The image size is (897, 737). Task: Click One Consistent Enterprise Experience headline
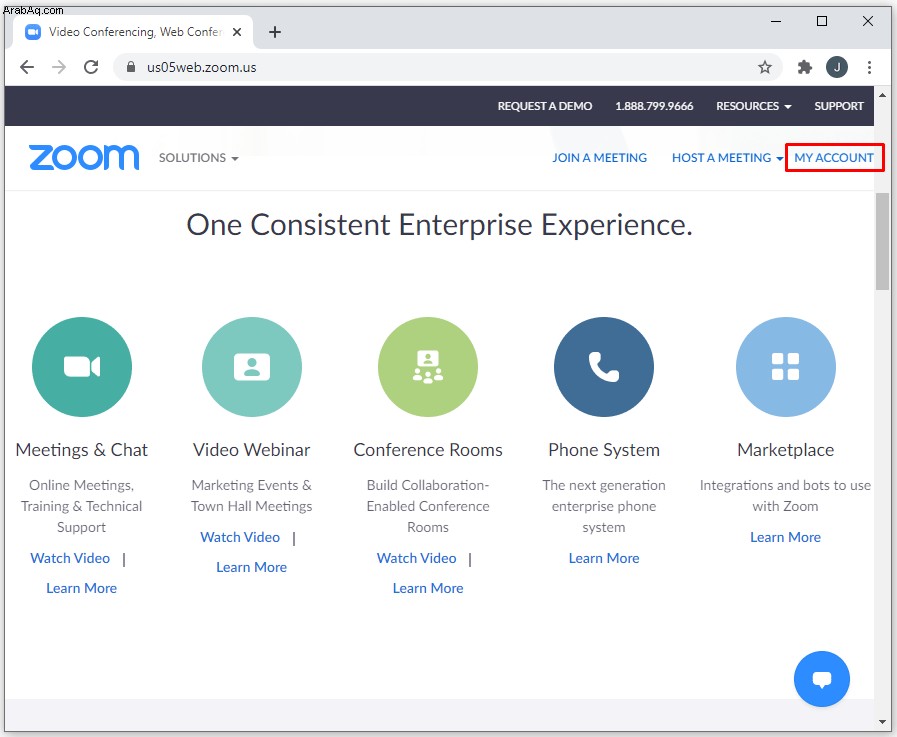tap(439, 225)
